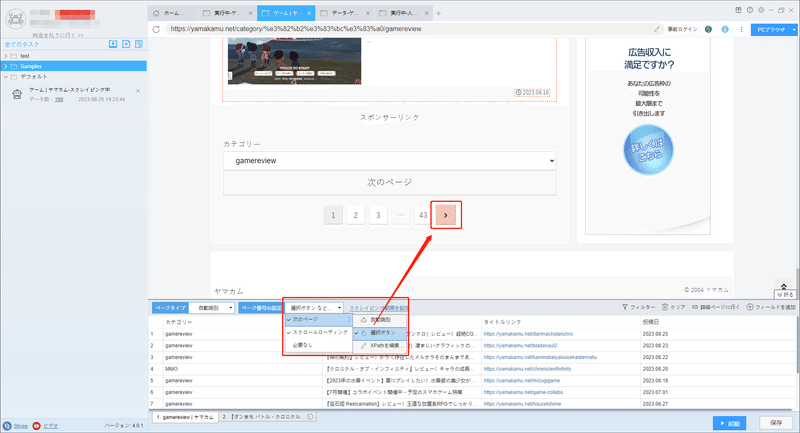Reload the page with the refresh icon
This screenshot has width=800, height=433.
pyautogui.click(x=156, y=29)
